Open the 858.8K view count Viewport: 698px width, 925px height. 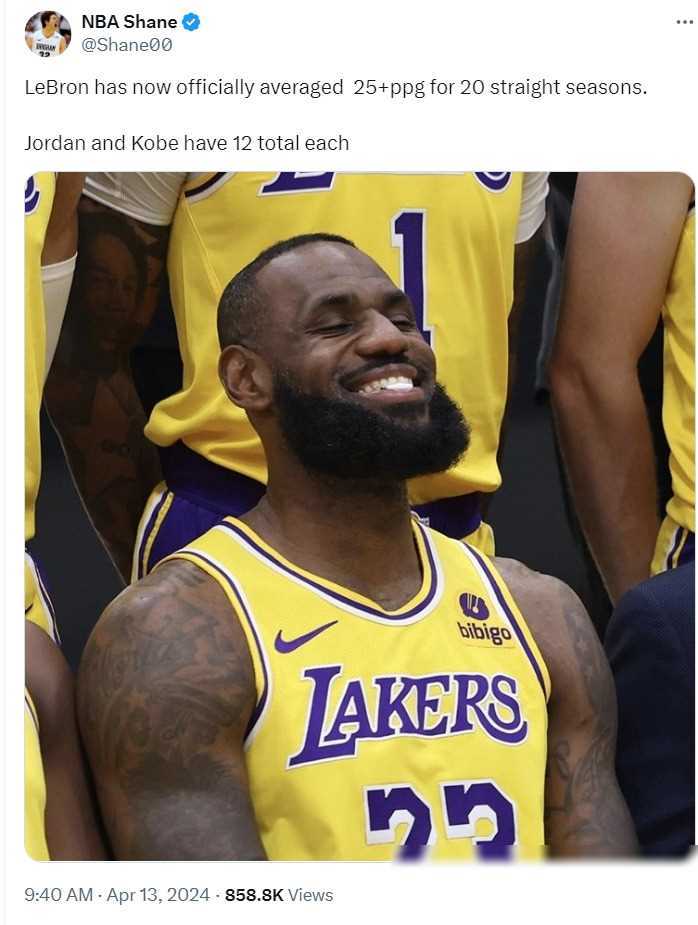[x=254, y=895]
